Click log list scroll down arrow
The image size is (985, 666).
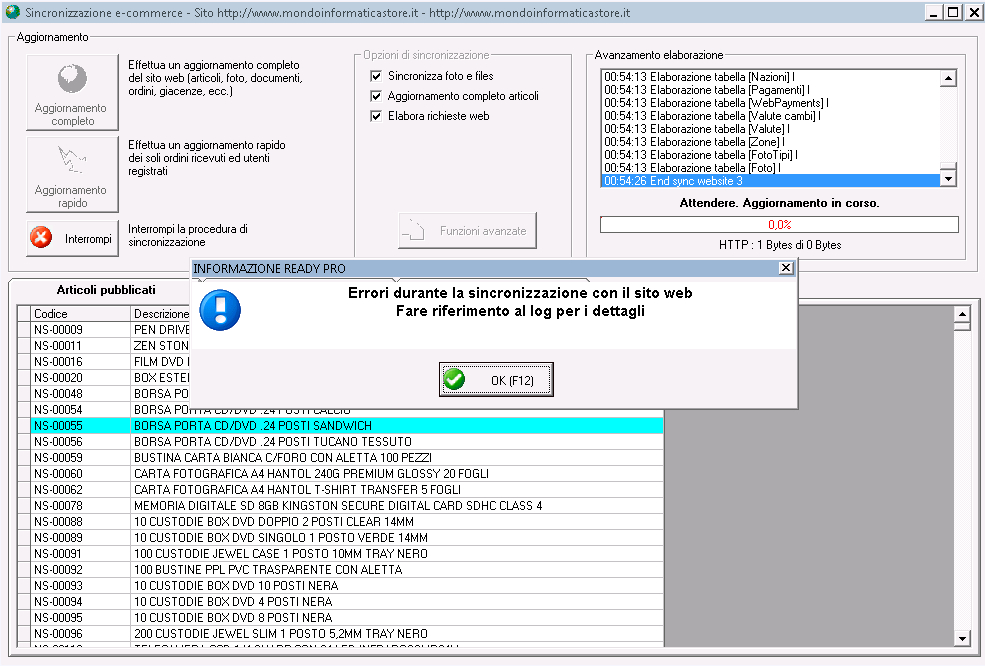tap(948, 179)
